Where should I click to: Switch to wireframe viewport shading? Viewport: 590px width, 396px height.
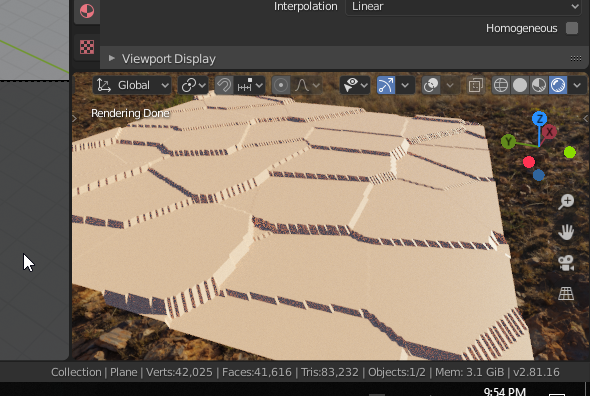[x=501, y=85]
